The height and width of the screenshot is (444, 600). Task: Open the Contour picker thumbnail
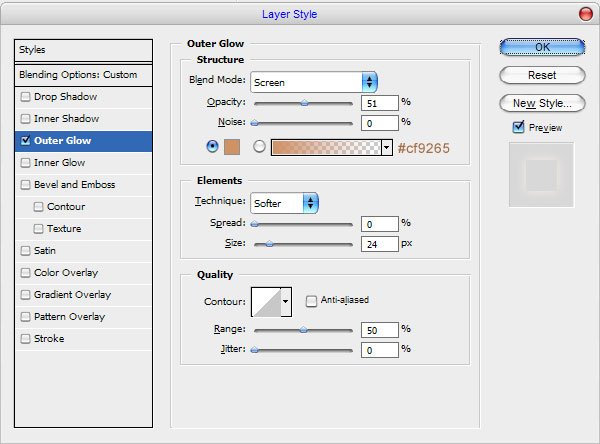coord(265,300)
